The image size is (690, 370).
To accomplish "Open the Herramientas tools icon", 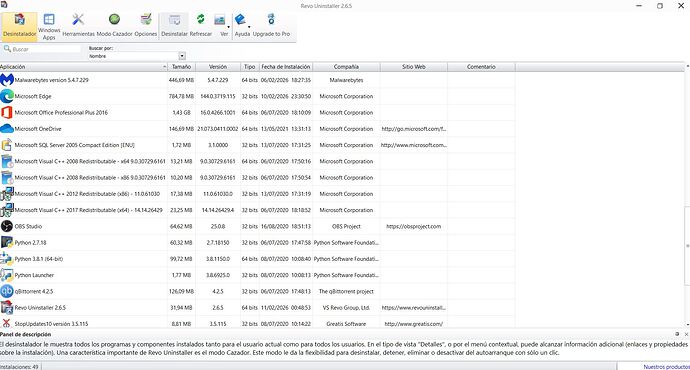I will point(78,26).
